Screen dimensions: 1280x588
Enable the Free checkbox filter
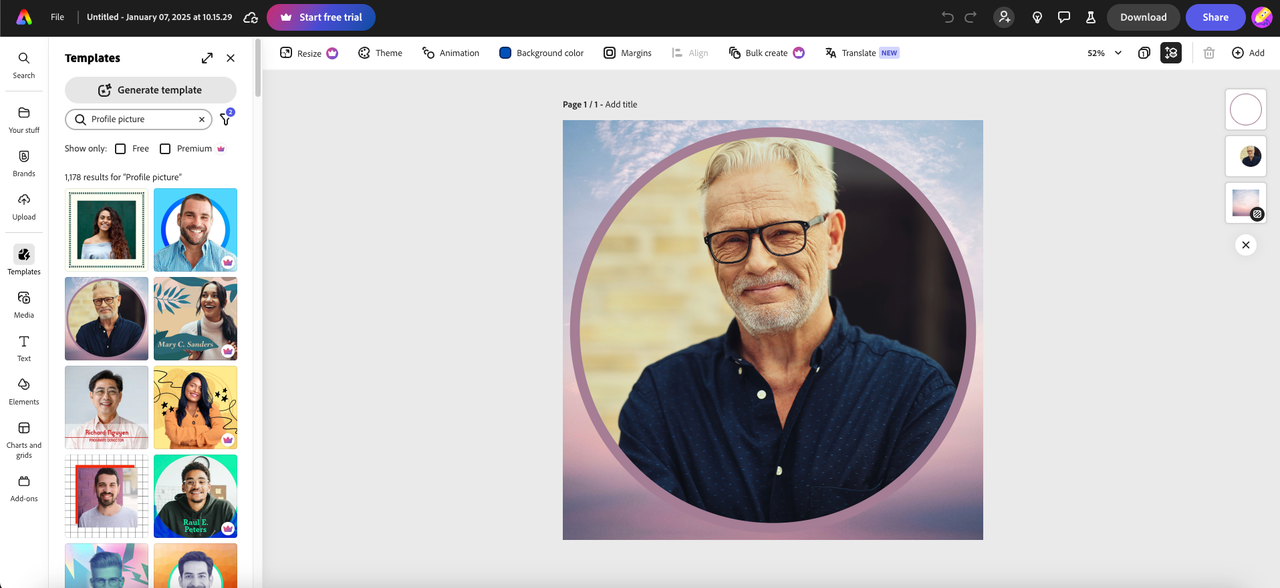tap(120, 148)
